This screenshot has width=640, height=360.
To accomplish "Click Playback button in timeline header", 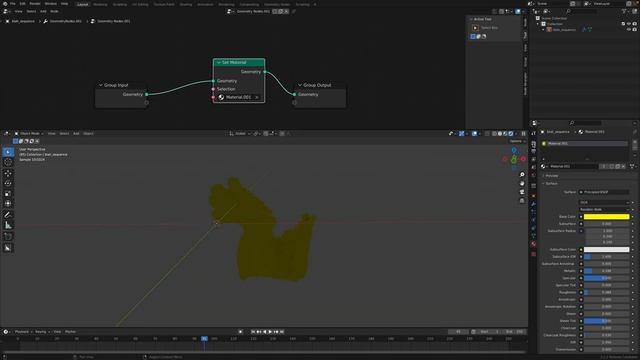I will tap(22, 332).
